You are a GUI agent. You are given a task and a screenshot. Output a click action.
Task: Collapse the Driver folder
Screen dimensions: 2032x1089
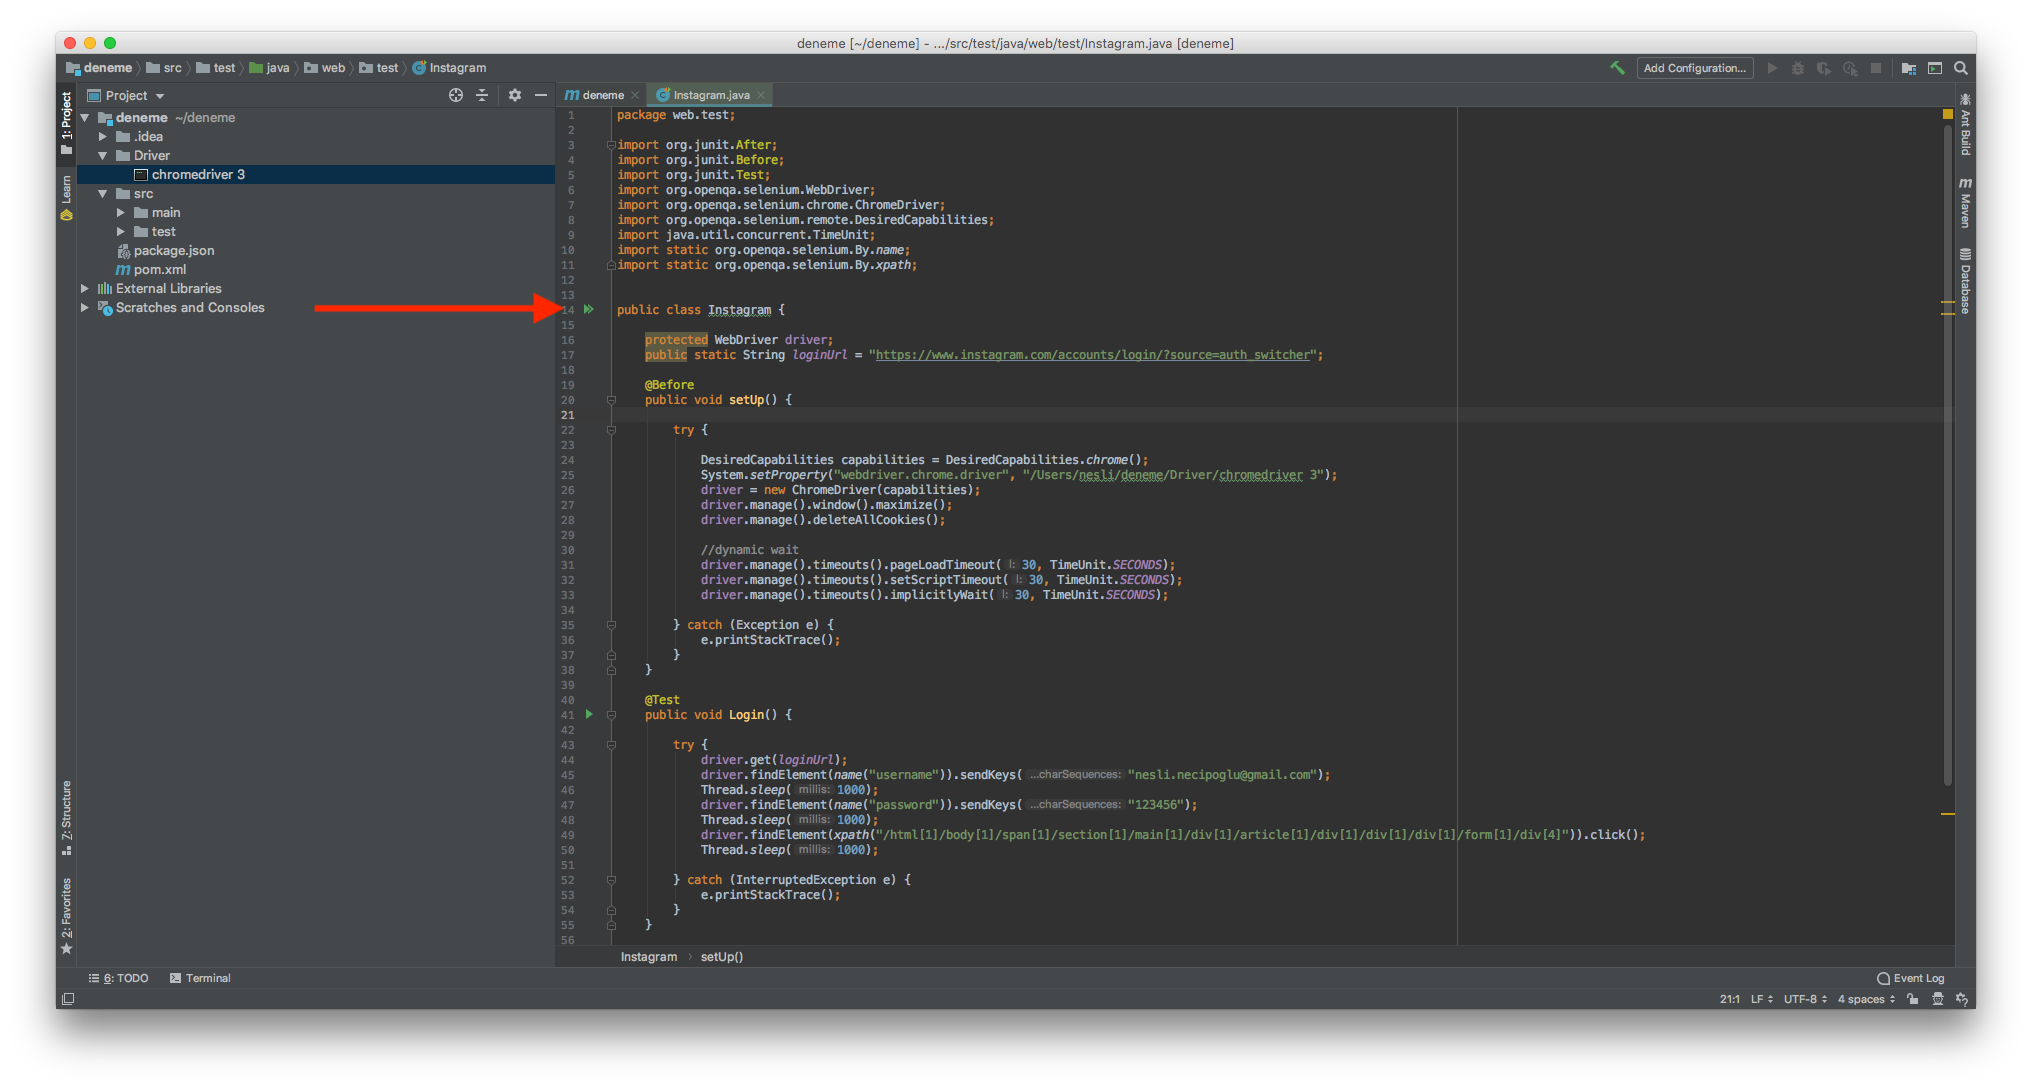coord(102,156)
